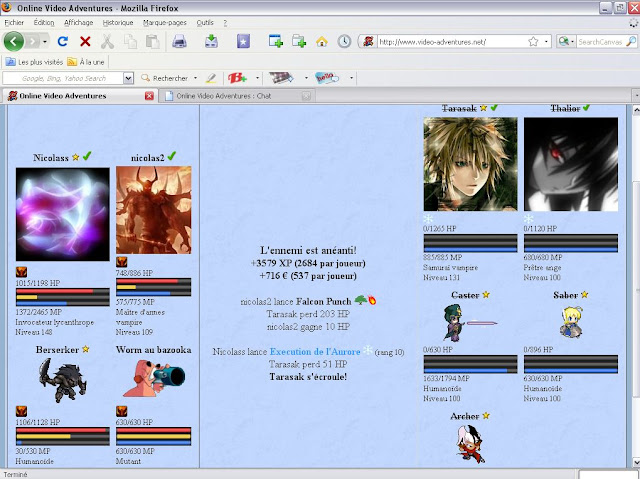Click the Worm au bazooka sprite image
This screenshot has height=479, width=640.
pyautogui.click(x=154, y=378)
